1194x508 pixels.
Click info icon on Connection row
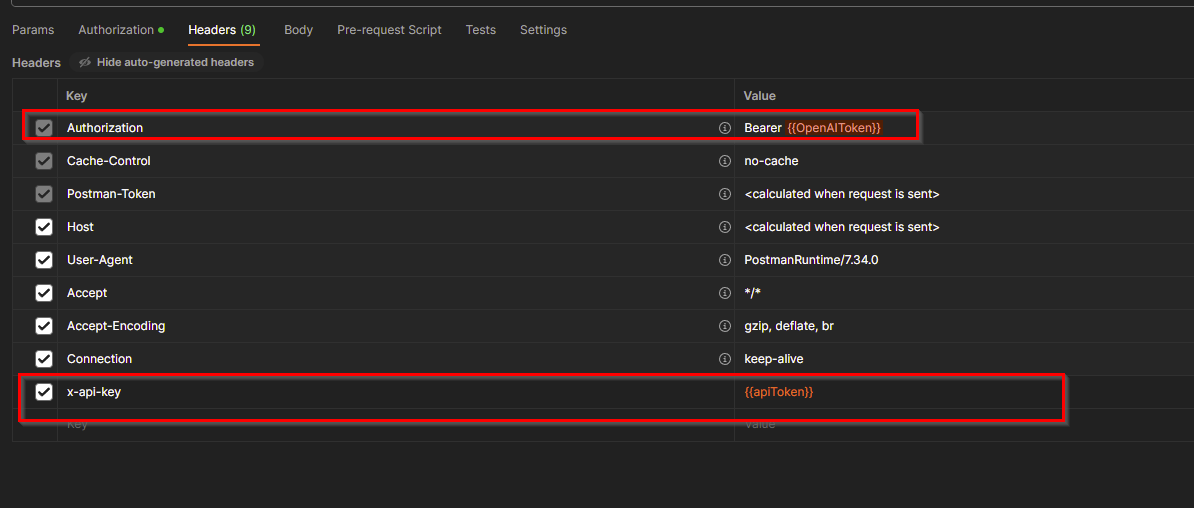point(724,359)
